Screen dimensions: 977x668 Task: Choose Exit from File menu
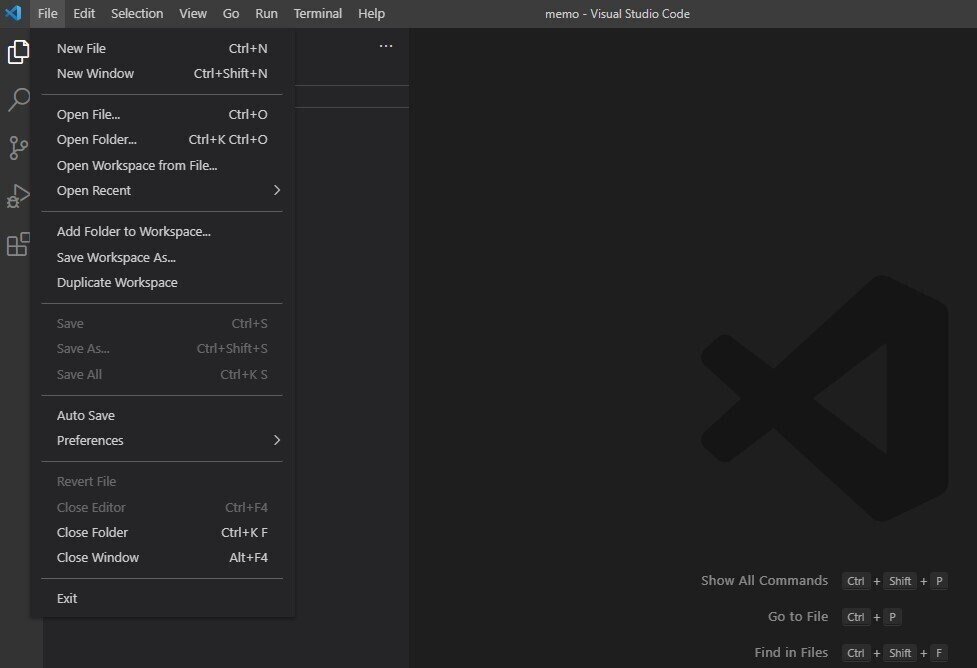pos(162,598)
